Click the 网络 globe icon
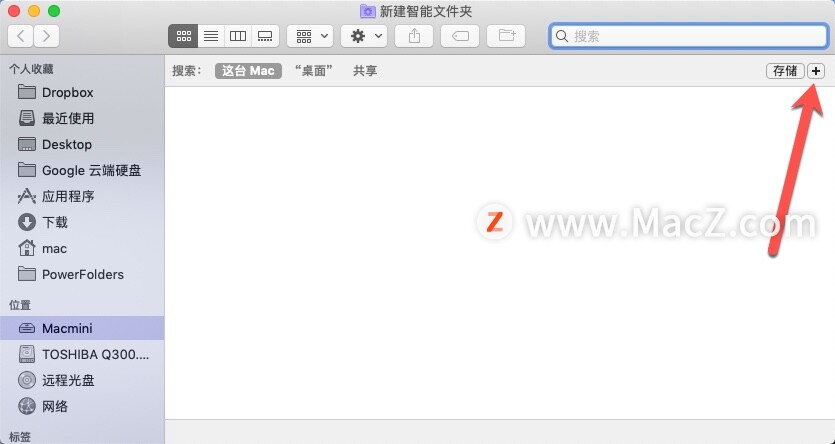835x444 pixels. 27,406
